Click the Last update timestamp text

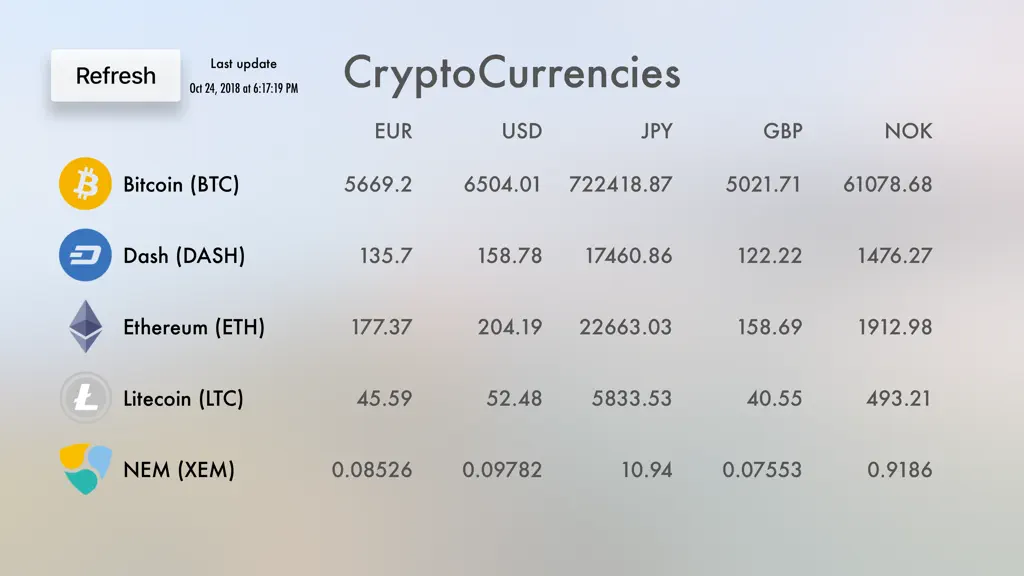coord(244,88)
